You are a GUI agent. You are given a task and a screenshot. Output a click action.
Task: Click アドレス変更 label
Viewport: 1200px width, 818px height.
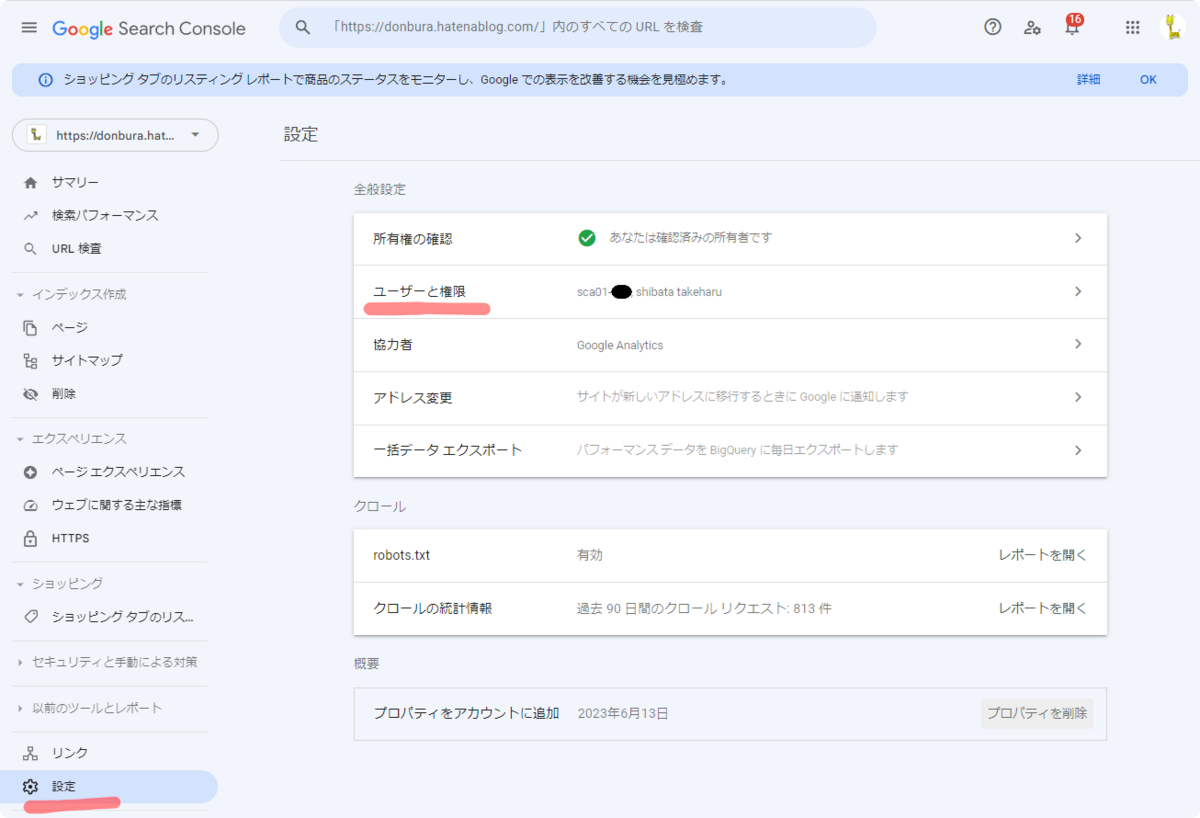413,397
